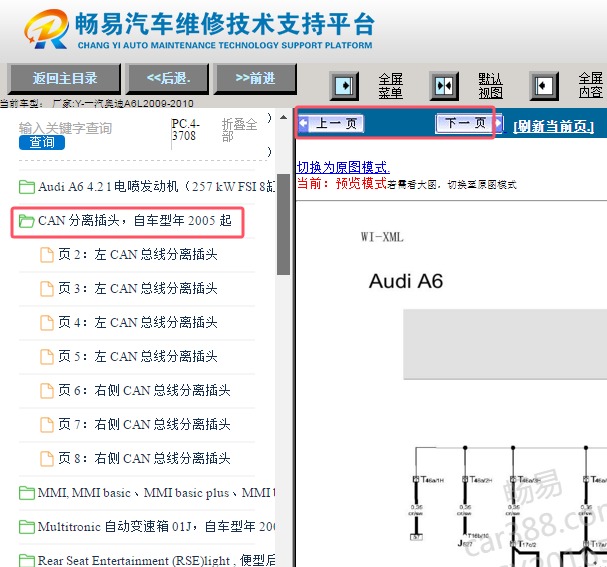
Task: Click the folder icon for Rear Seat Entertainment
Action: coord(27,560)
